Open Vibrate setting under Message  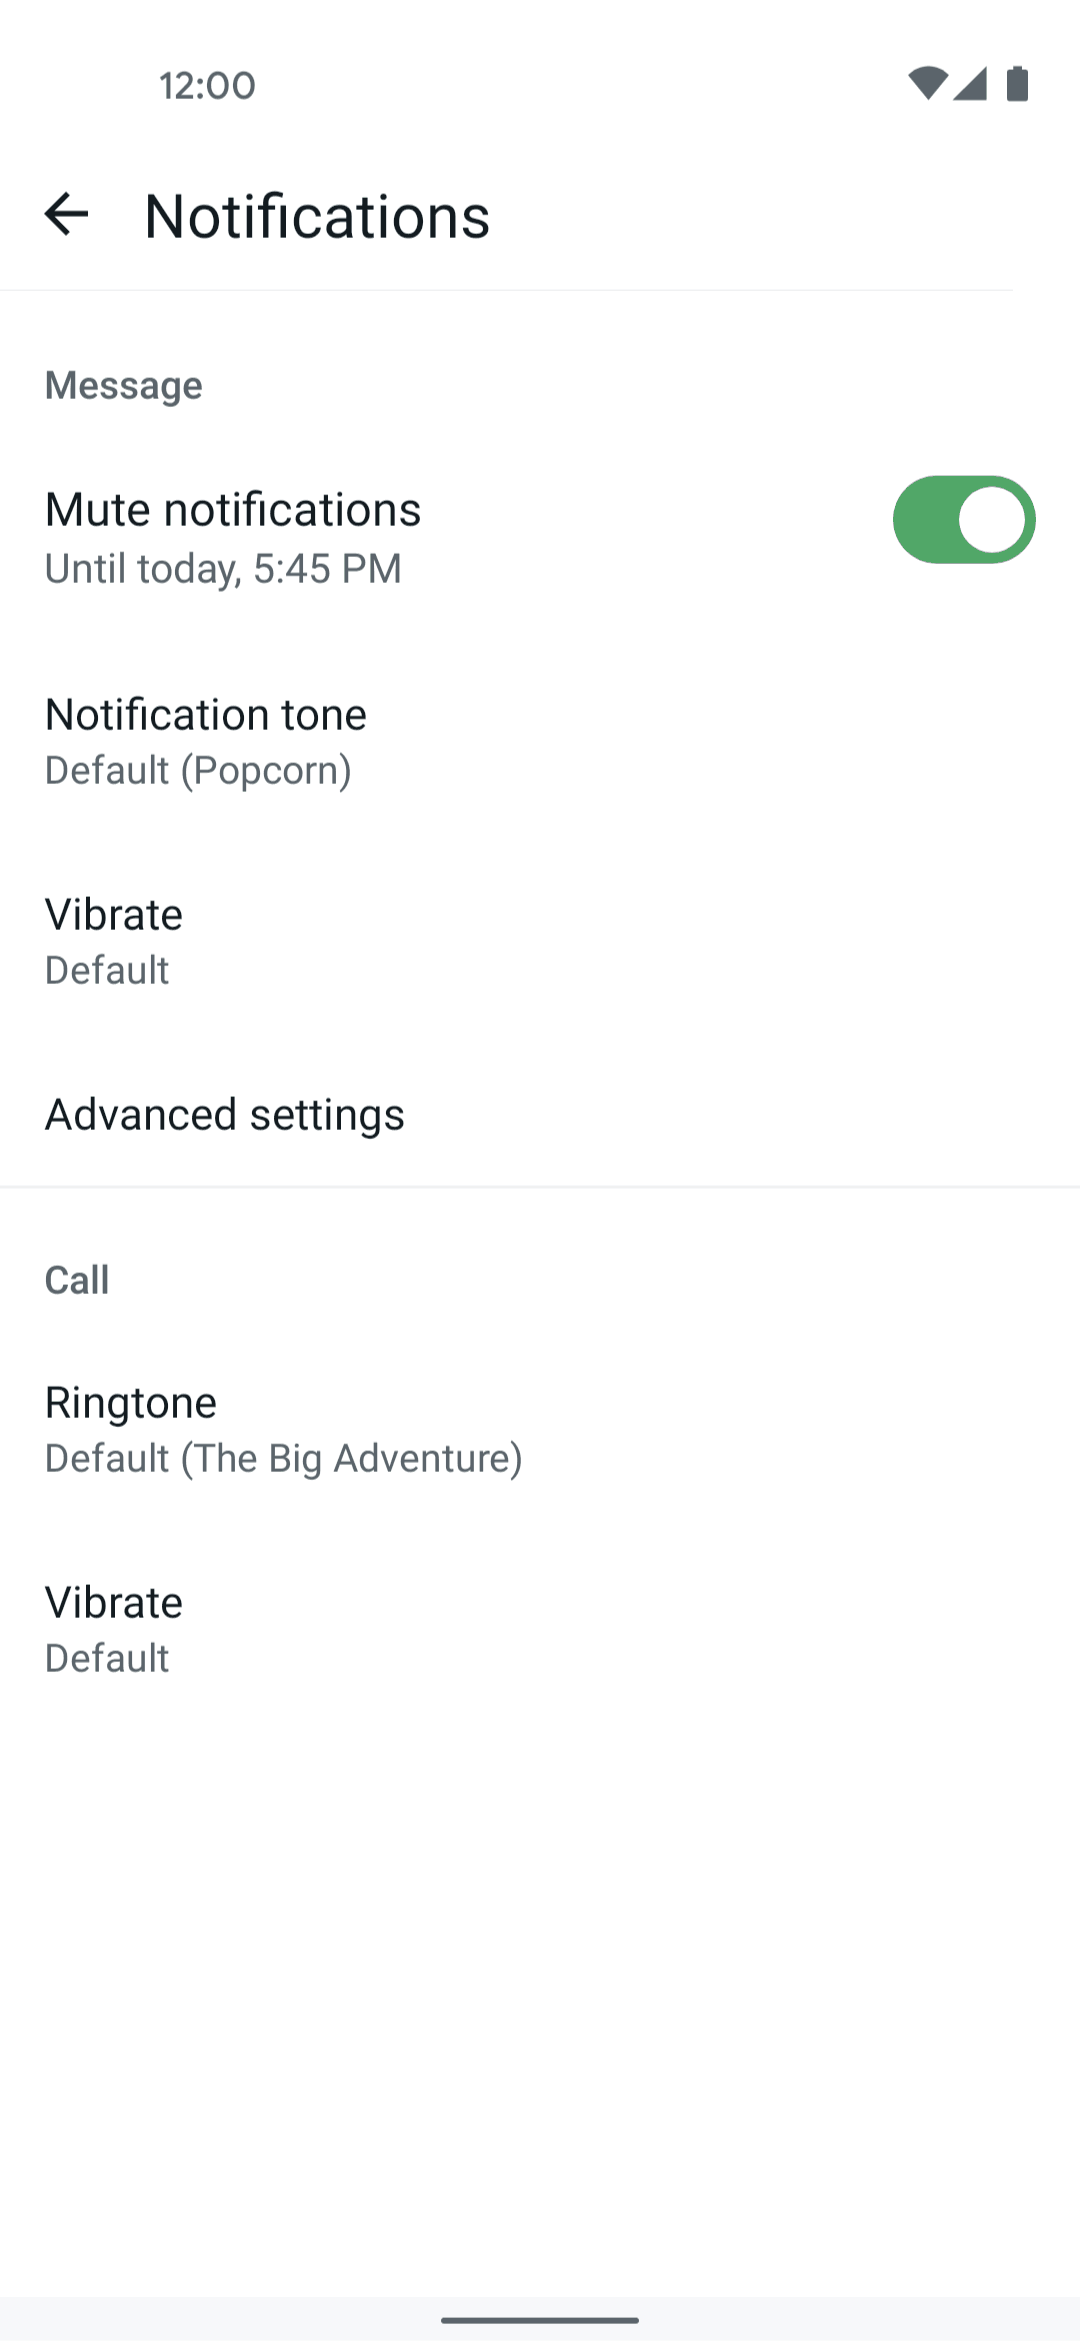point(114,915)
